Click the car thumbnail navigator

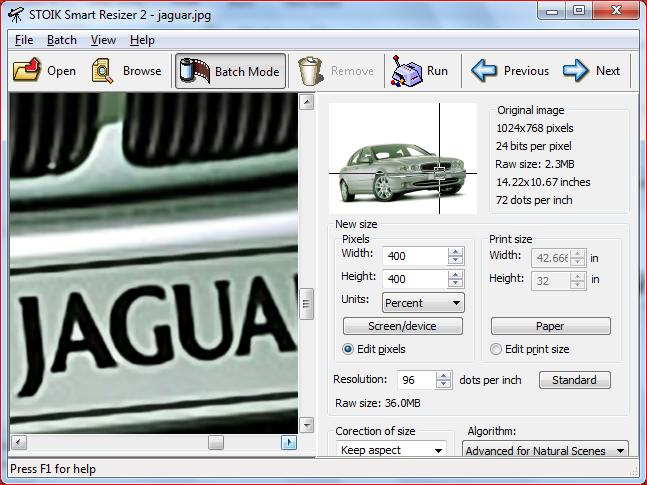pyautogui.click(x=403, y=159)
